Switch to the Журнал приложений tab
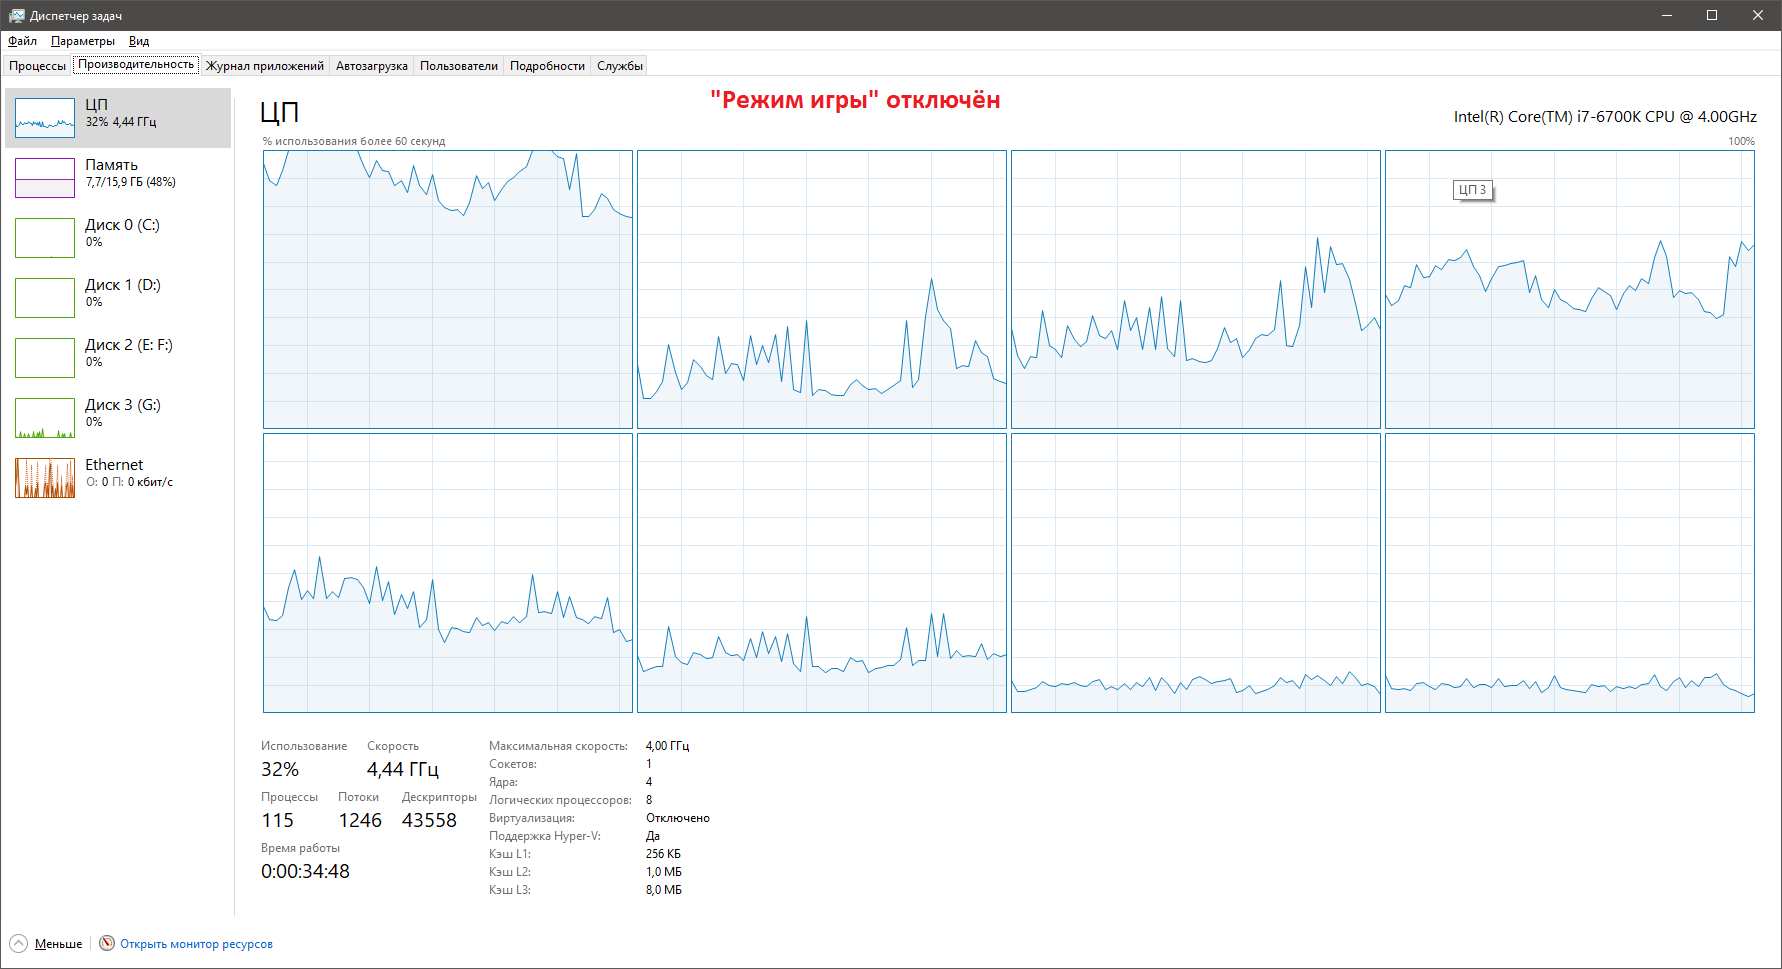 [x=265, y=66]
